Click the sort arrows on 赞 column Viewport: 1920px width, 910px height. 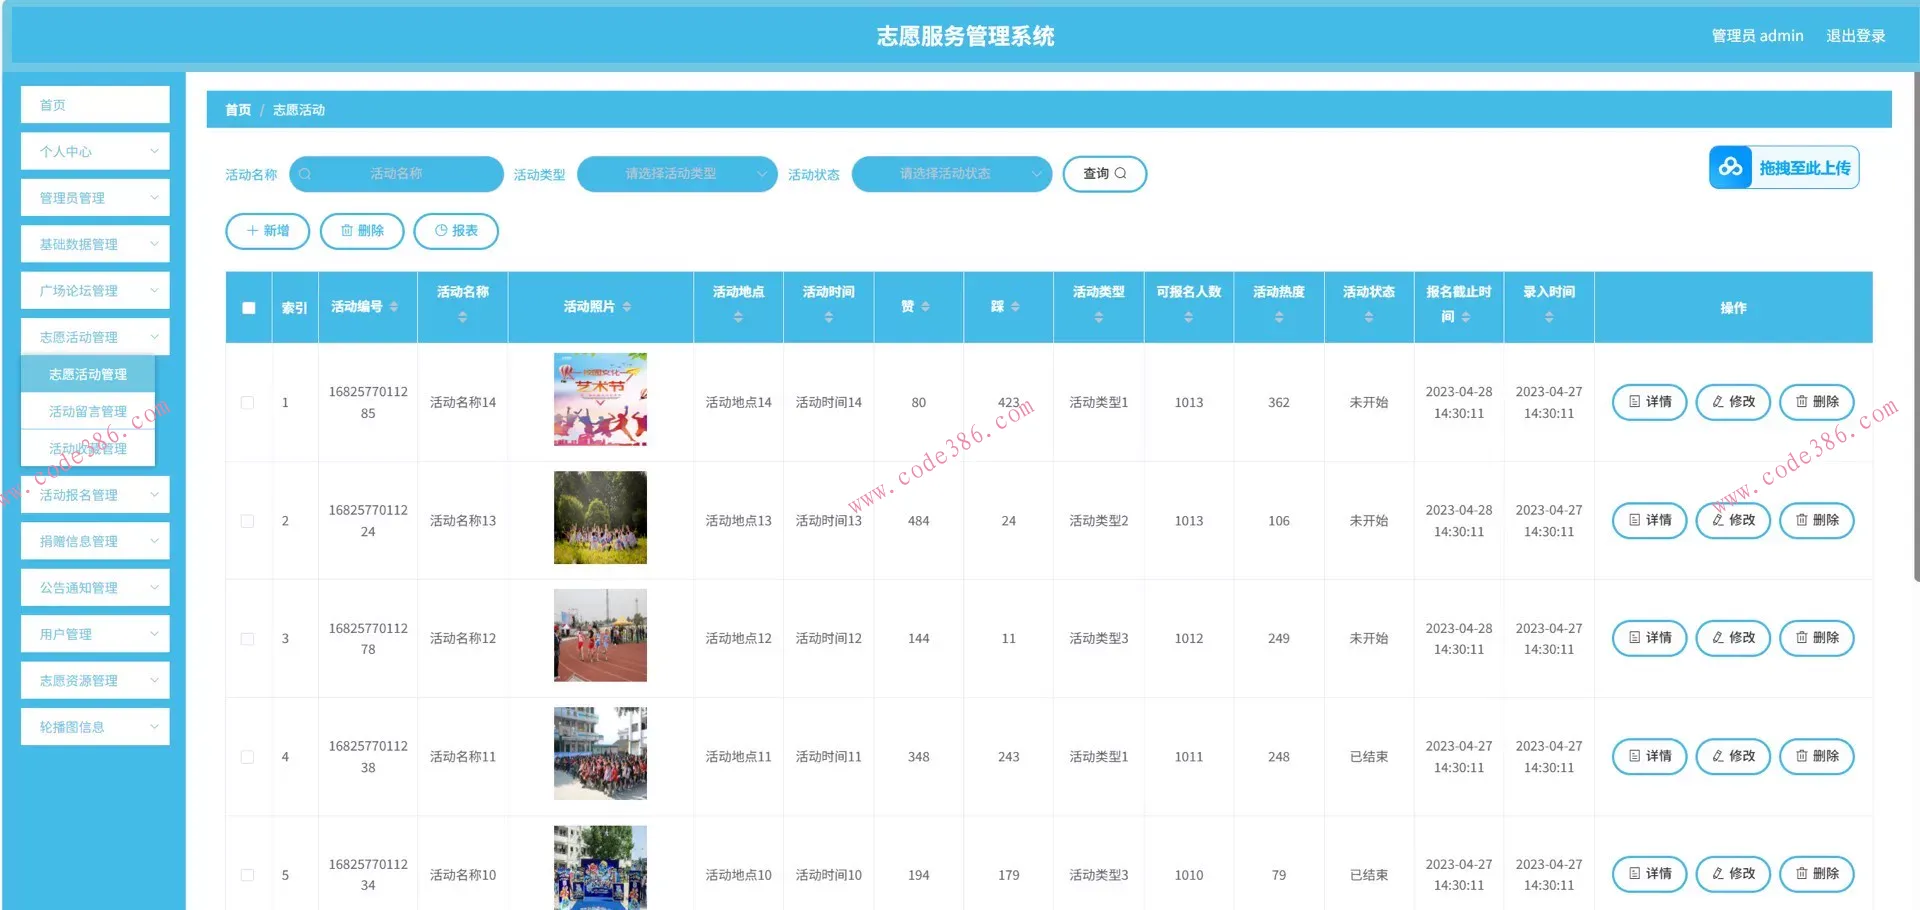click(924, 307)
